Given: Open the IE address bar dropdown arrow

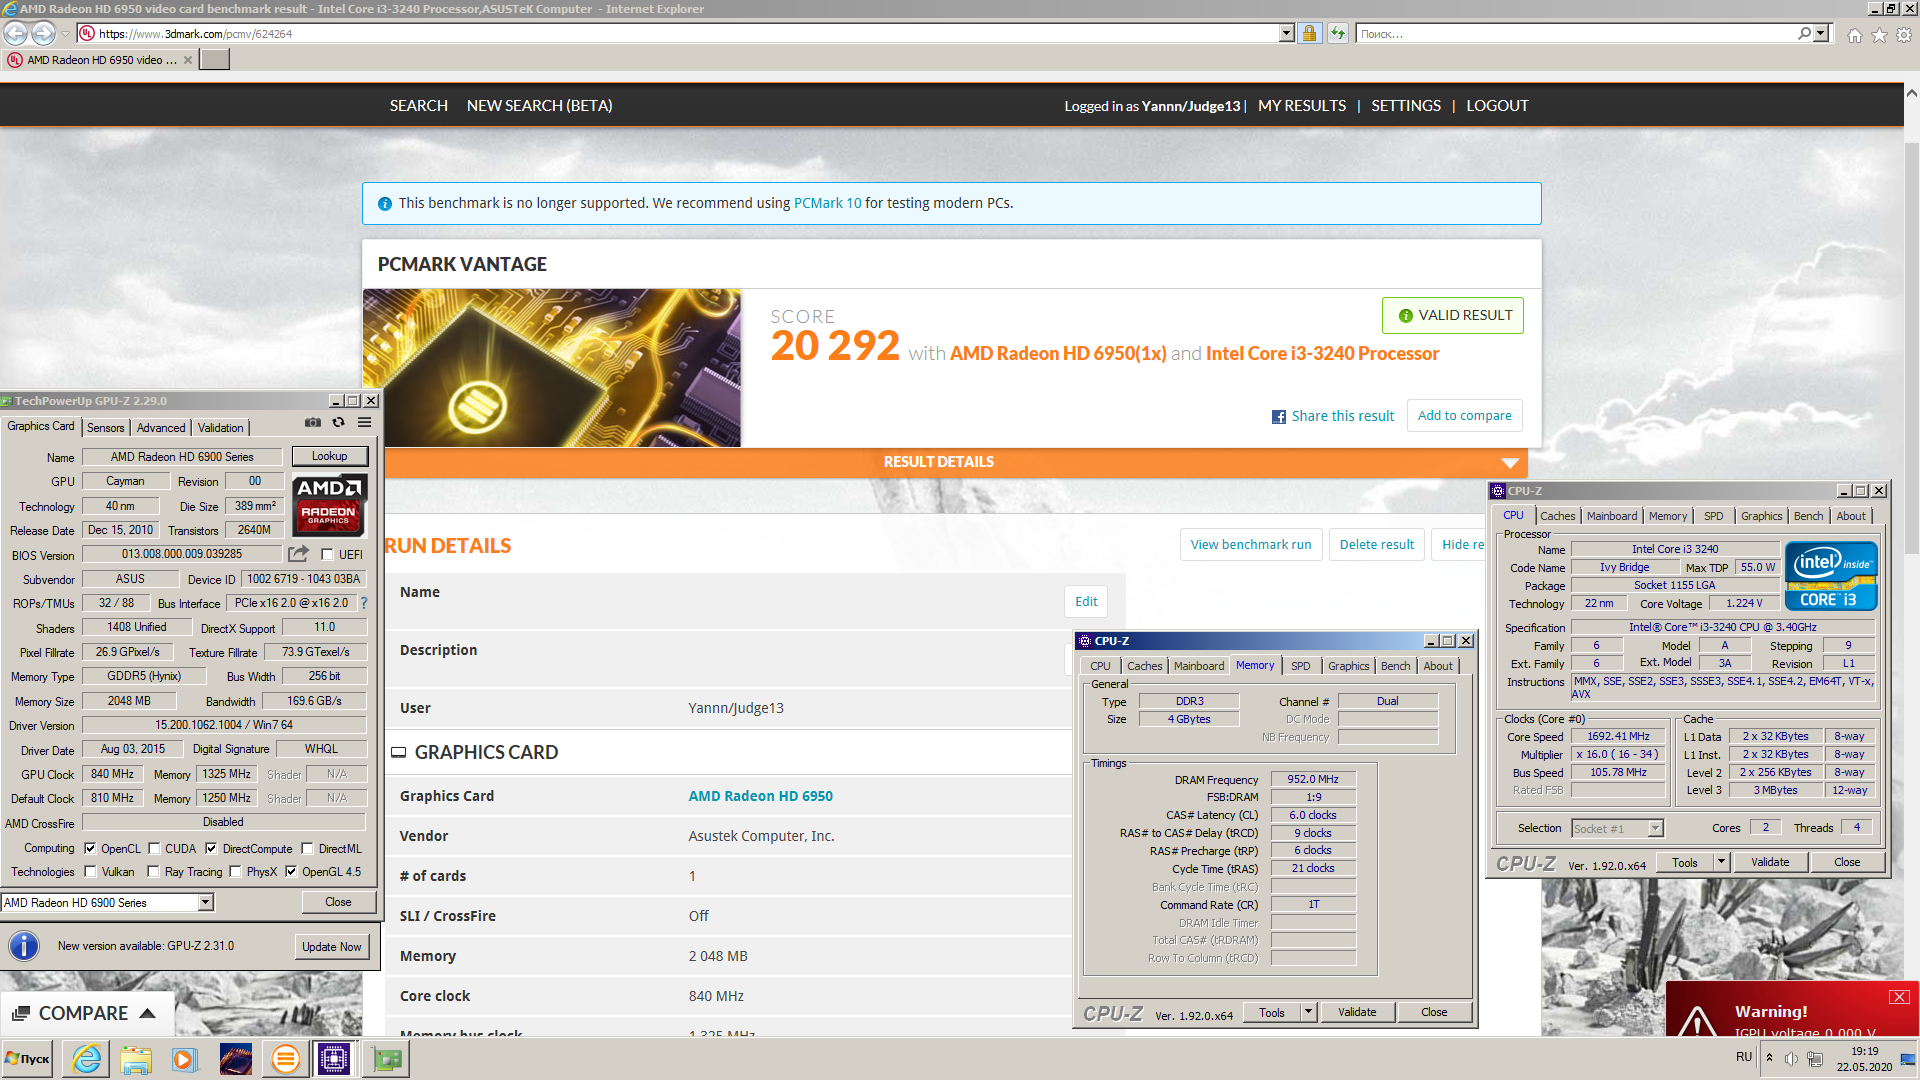Looking at the screenshot, I should click(1287, 33).
